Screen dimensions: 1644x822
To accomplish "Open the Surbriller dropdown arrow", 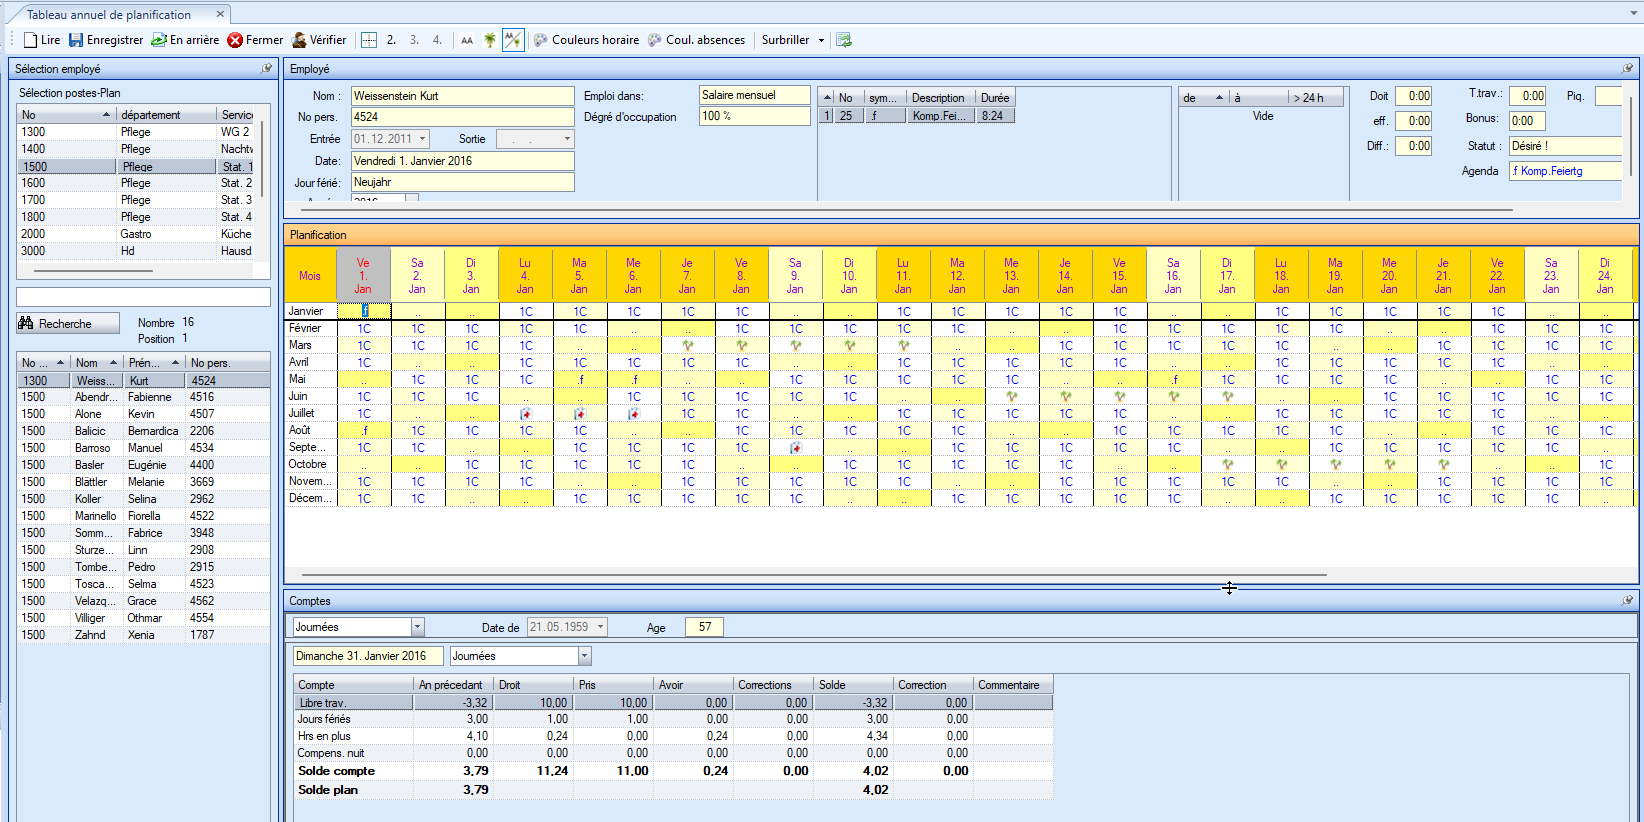I will click(x=821, y=40).
